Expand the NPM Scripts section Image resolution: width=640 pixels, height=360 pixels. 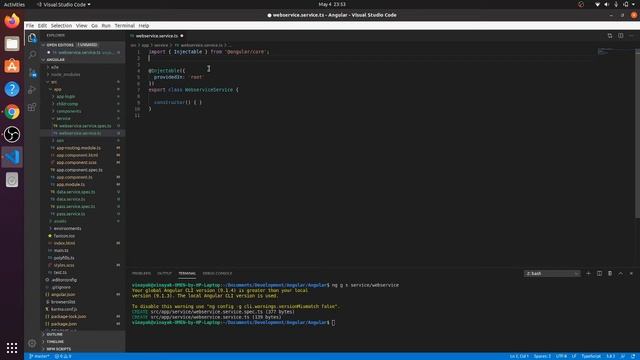[x=58, y=349]
